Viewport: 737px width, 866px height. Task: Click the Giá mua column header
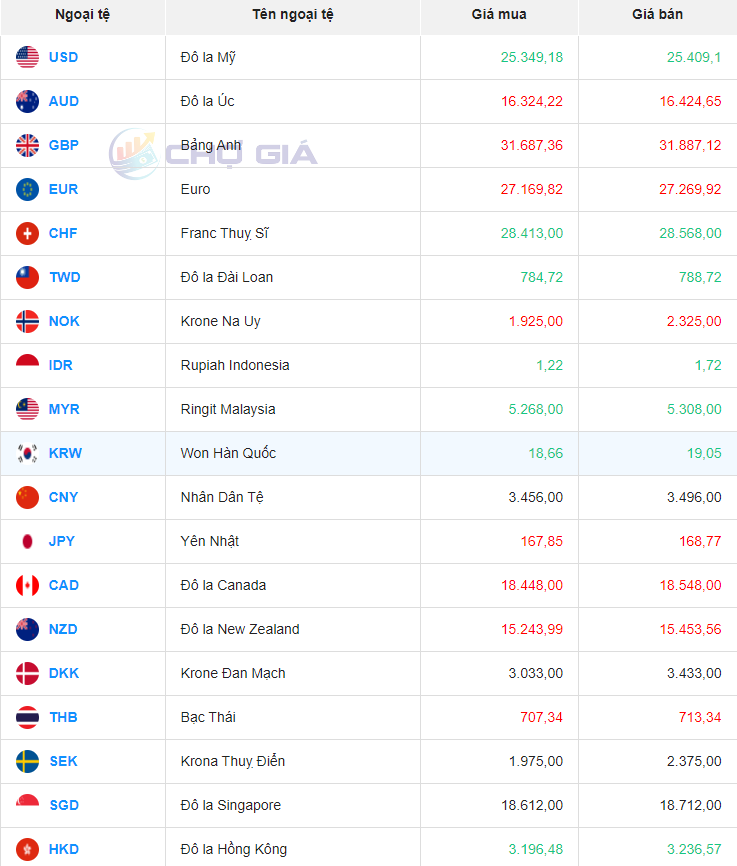click(499, 15)
